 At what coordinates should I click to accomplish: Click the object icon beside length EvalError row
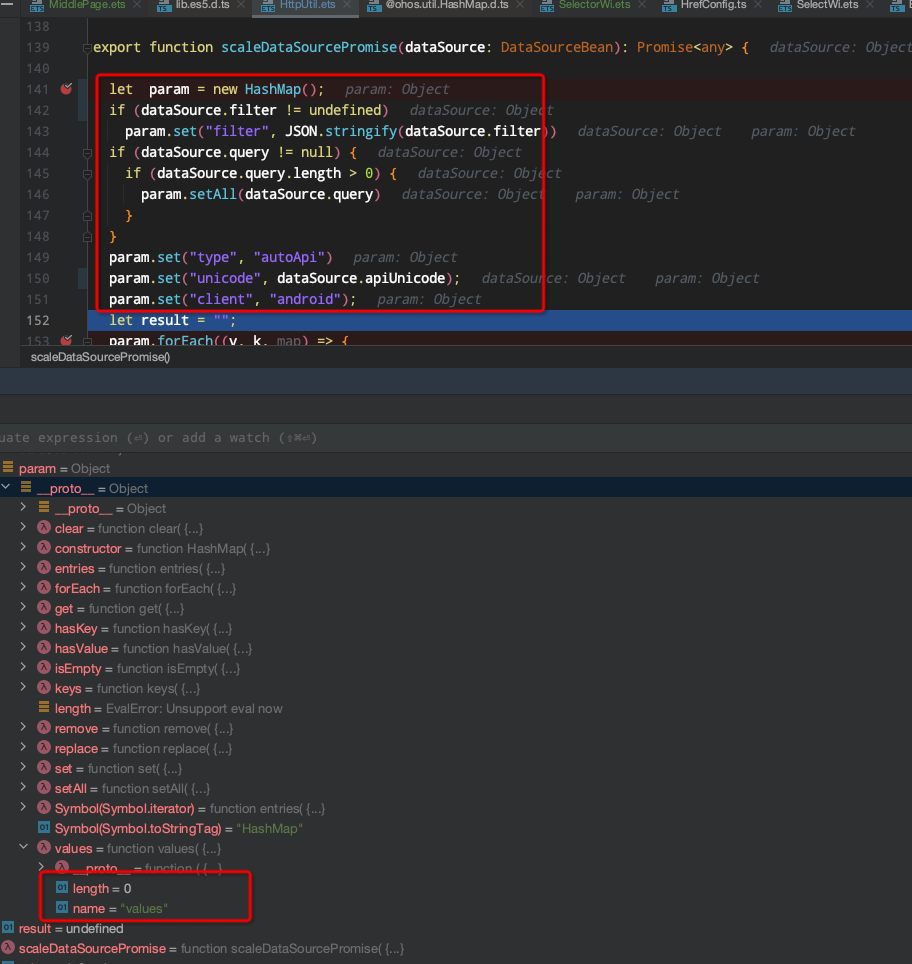tap(44, 707)
